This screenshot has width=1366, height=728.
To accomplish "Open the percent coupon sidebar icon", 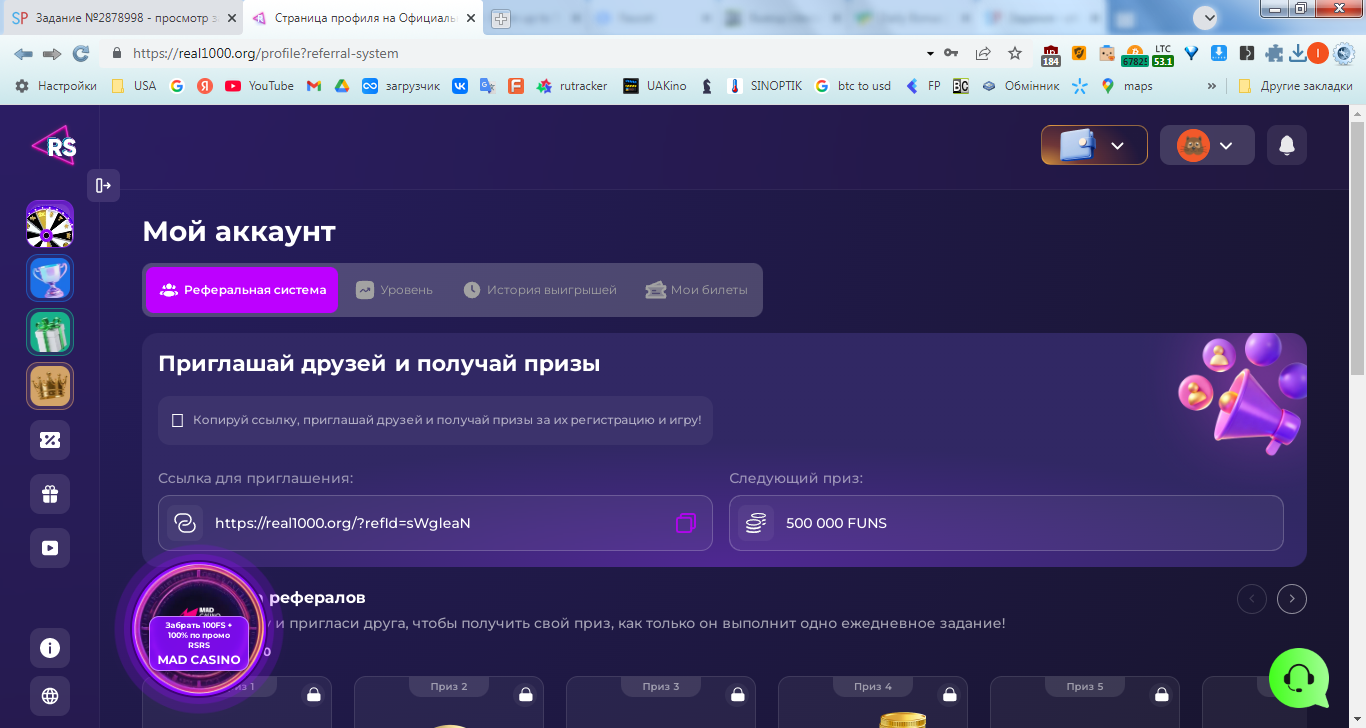I will coord(50,440).
